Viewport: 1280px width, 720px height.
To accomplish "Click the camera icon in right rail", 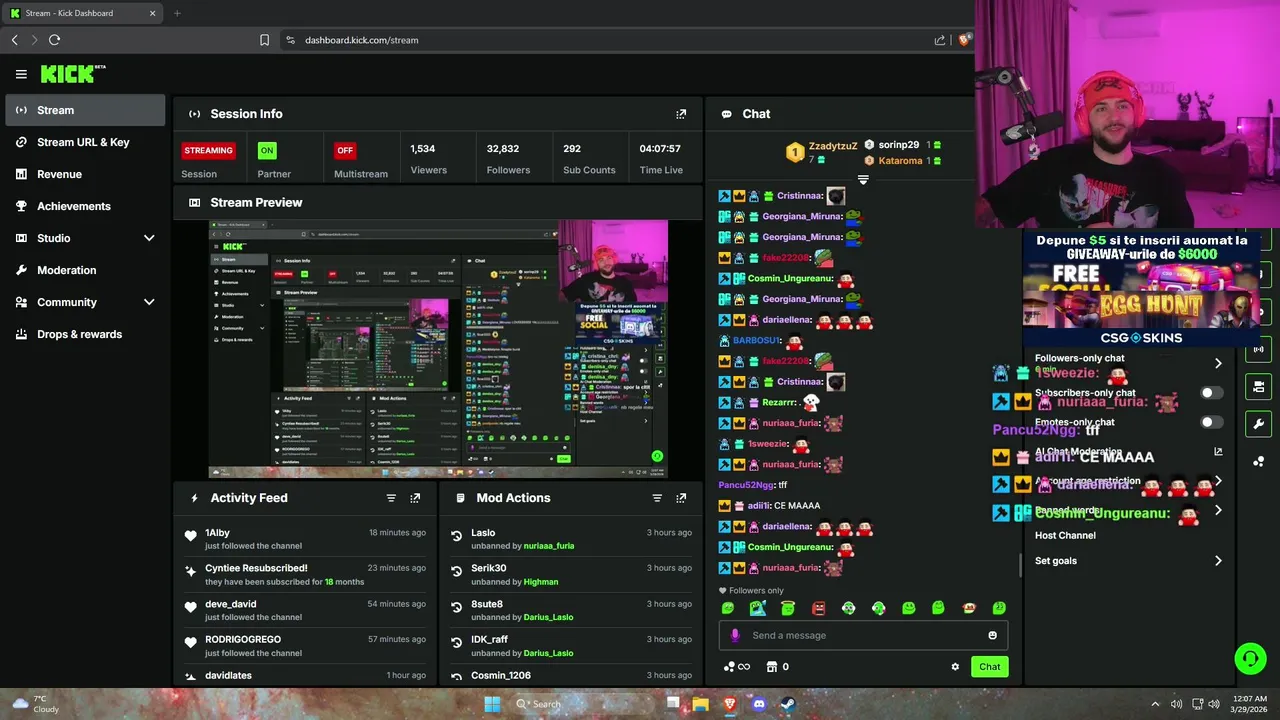I will (1258, 386).
